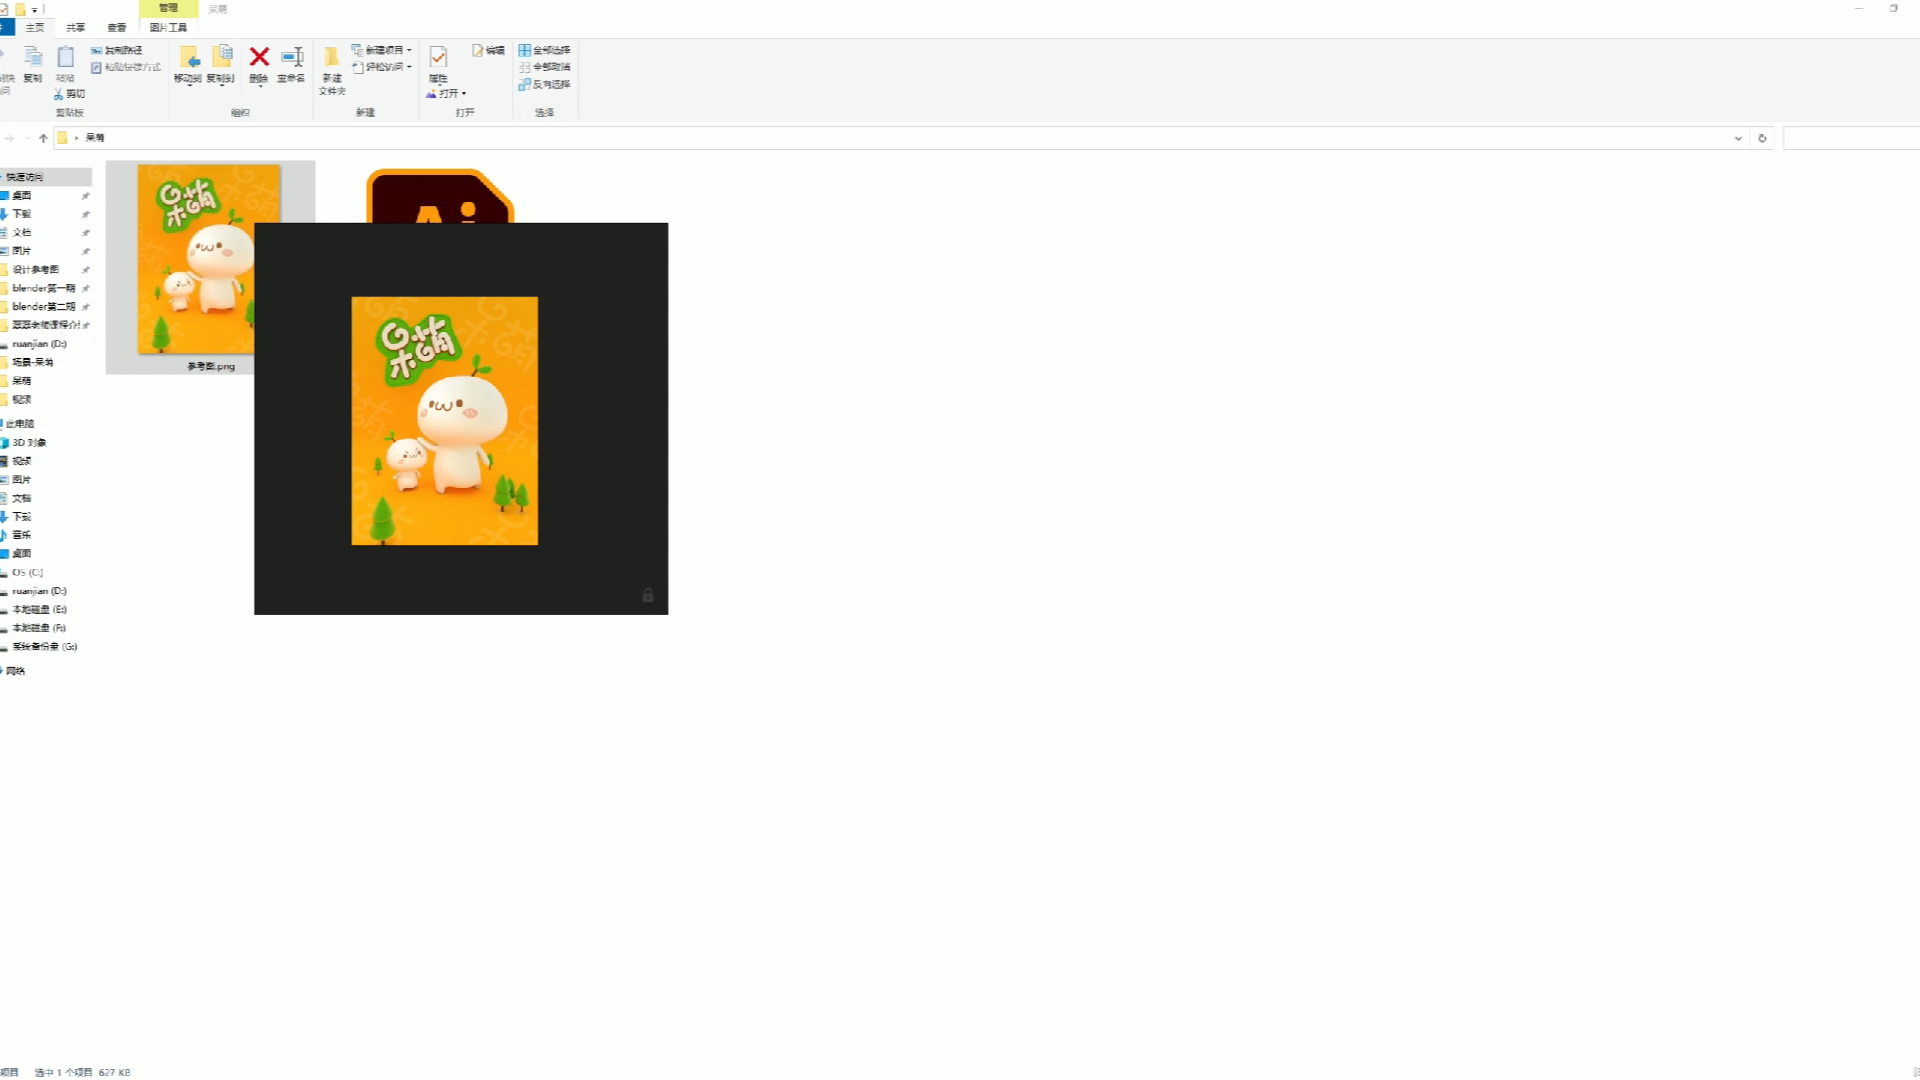The image size is (1920, 1080).
Task: Click 全部选择 (Select all) in ribbon
Action: point(544,50)
